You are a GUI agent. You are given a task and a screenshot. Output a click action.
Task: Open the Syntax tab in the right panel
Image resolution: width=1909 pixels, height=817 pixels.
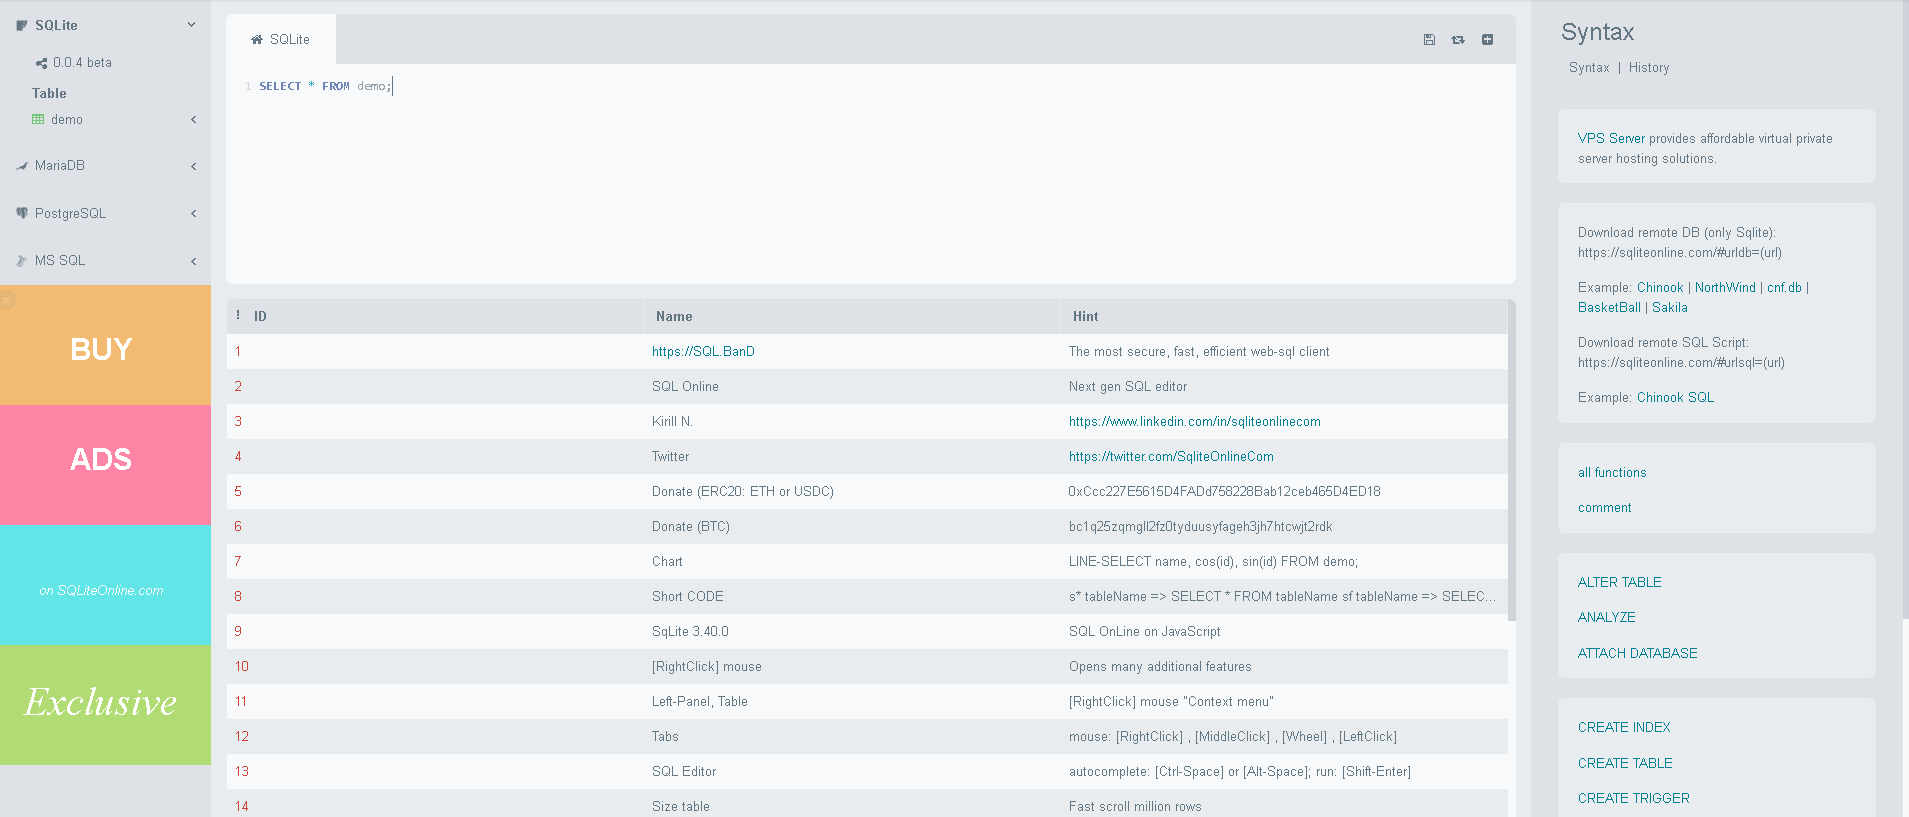tap(1589, 68)
